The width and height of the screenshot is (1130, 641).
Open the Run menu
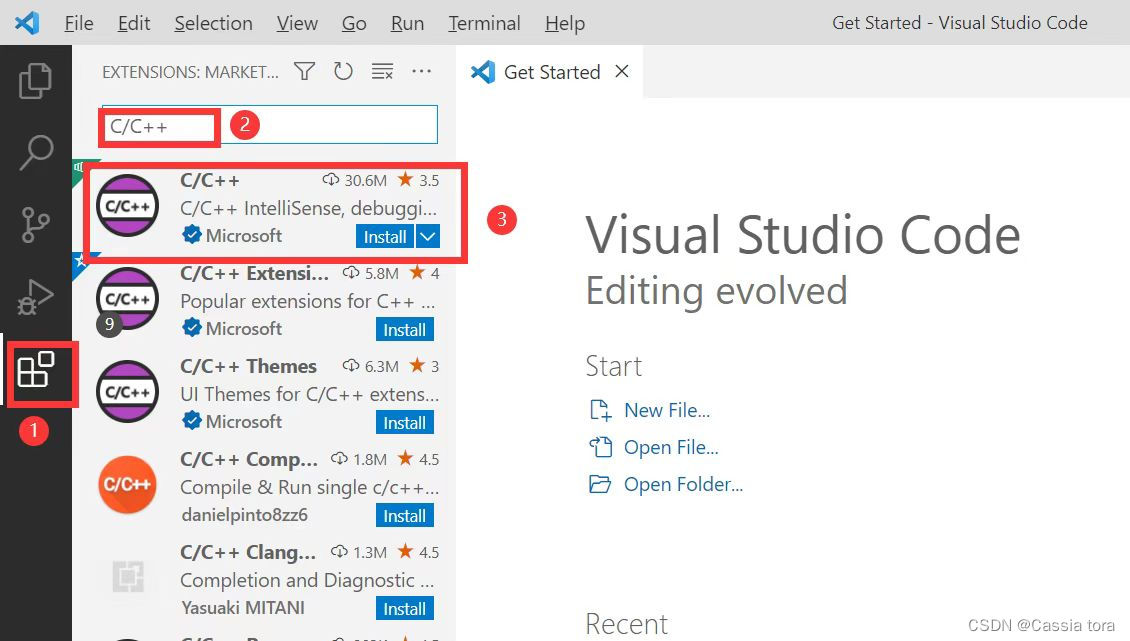point(407,23)
